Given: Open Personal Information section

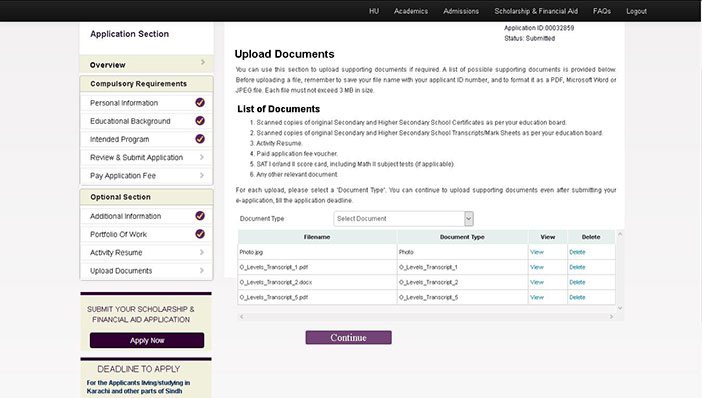Looking at the screenshot, I should click(124, 103).
